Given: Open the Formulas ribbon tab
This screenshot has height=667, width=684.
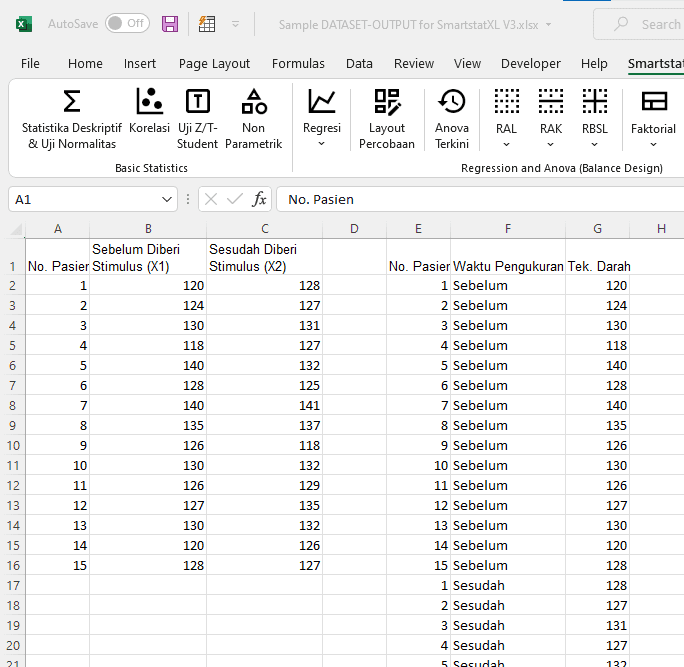Looking at the screenshot, I should (x=298, y=63).
